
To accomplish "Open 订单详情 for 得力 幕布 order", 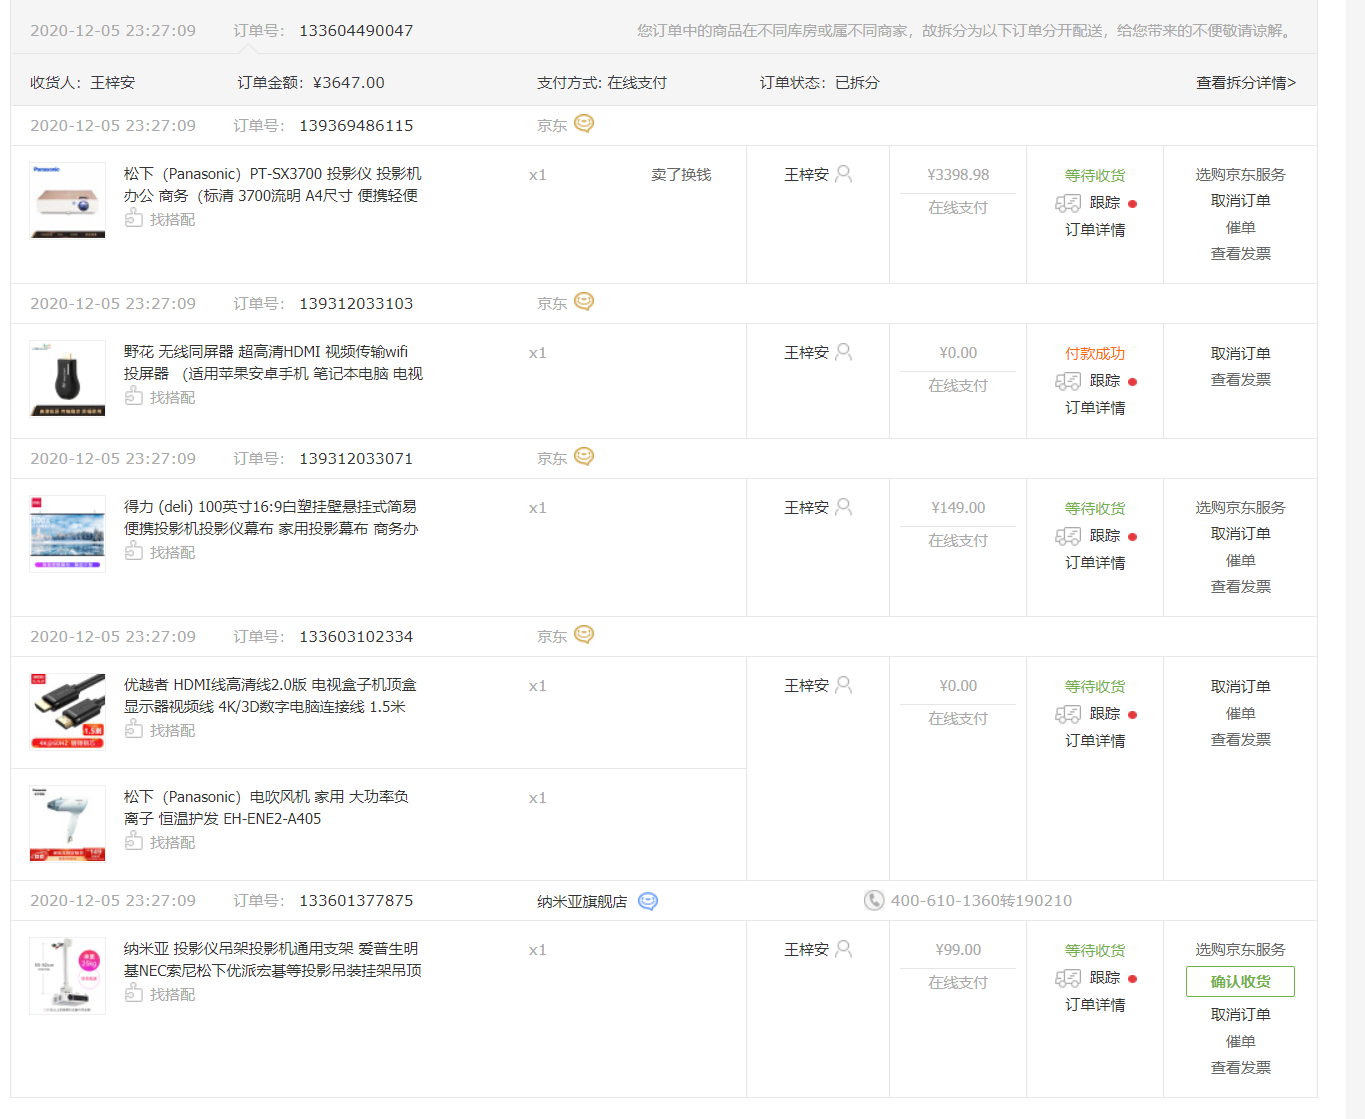I will coord(1095,563).
